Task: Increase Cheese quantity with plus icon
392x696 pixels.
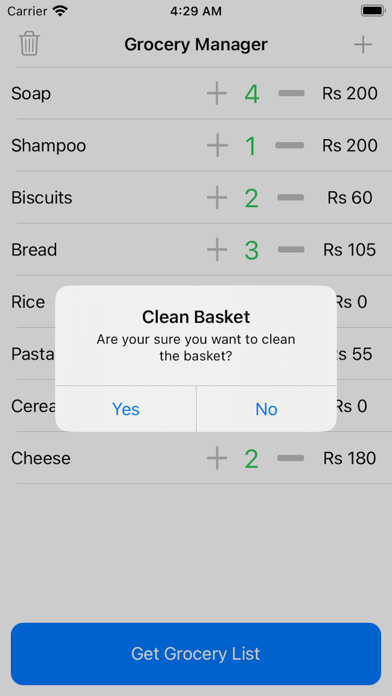Action: [x=217, y=458]
